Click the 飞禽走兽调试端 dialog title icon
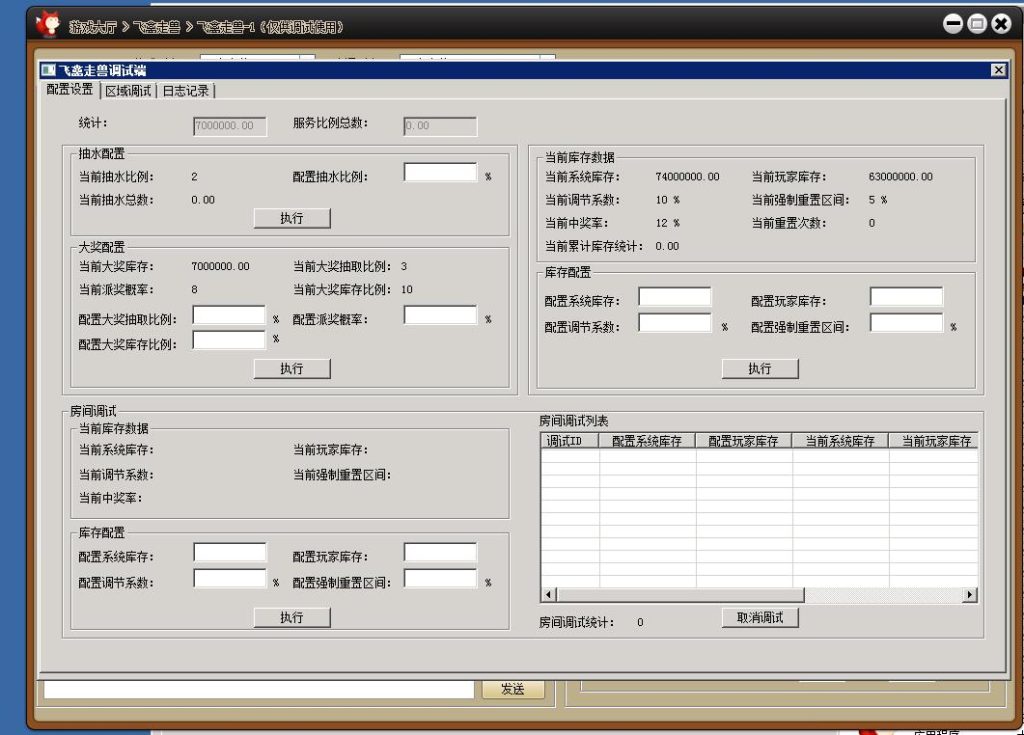Screen dimensions: 1024x735 click(48, 70)
